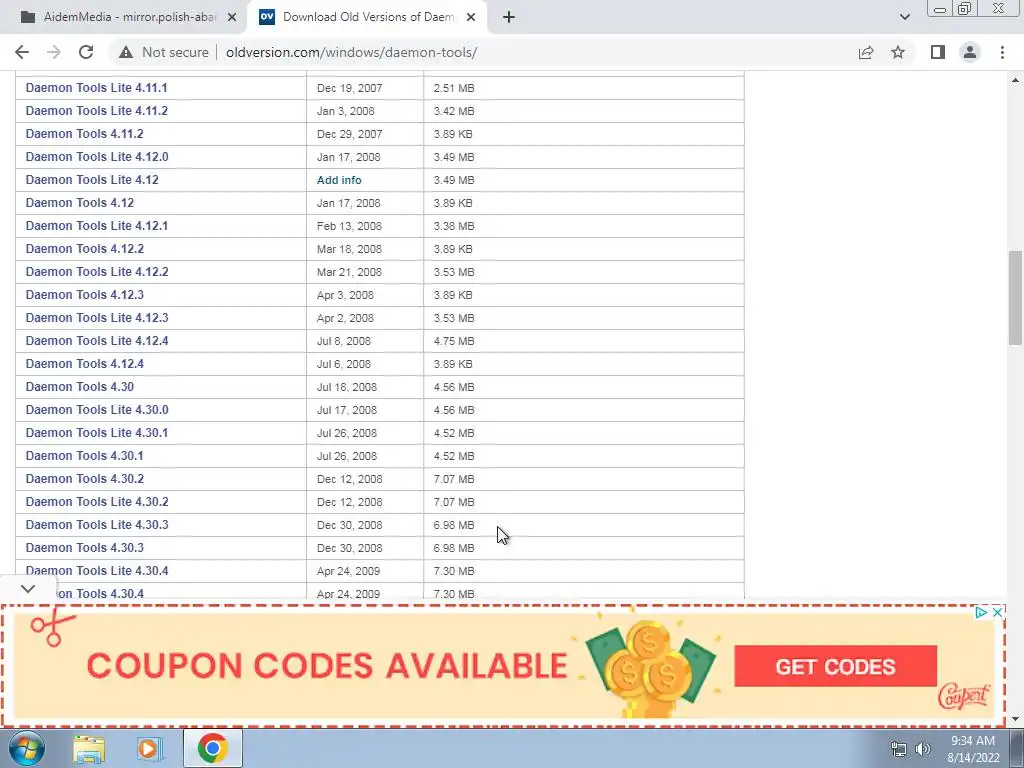1024x768 pixels.
Task: Open Windows Explorer from taskbar
Action: 89,749
